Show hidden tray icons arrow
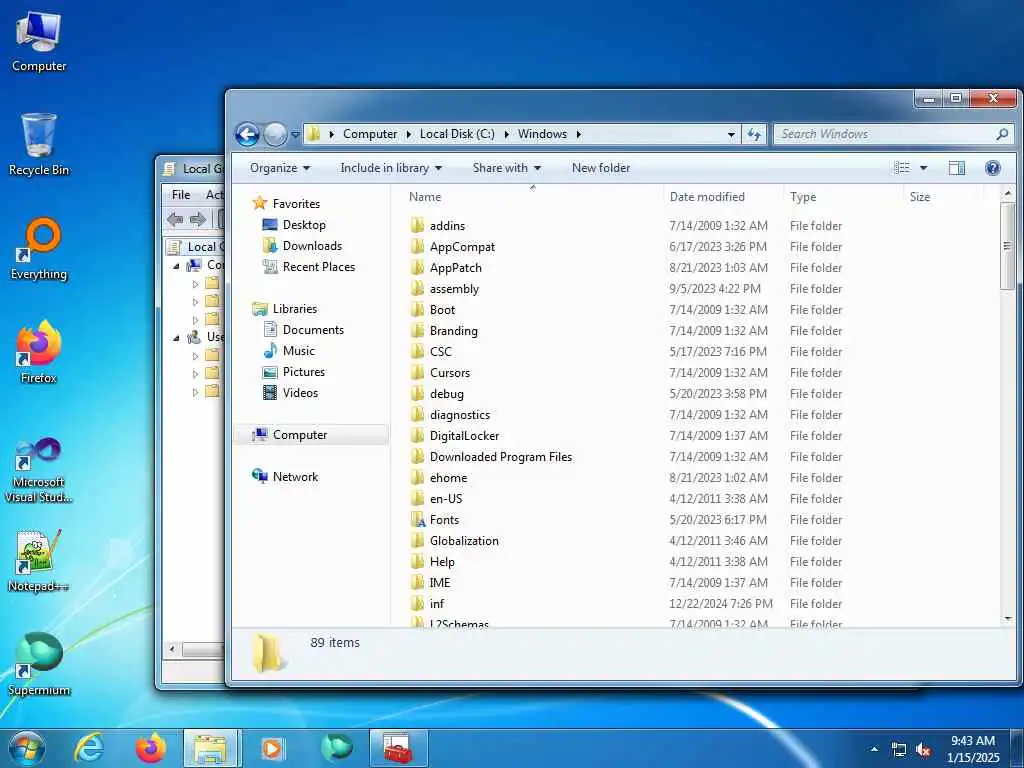The height and width of the screenshot is (768, 1024). pos(874,749)
